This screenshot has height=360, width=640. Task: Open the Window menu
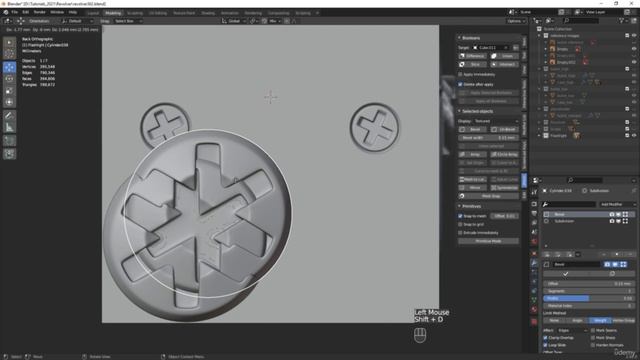tap(57, 12)
